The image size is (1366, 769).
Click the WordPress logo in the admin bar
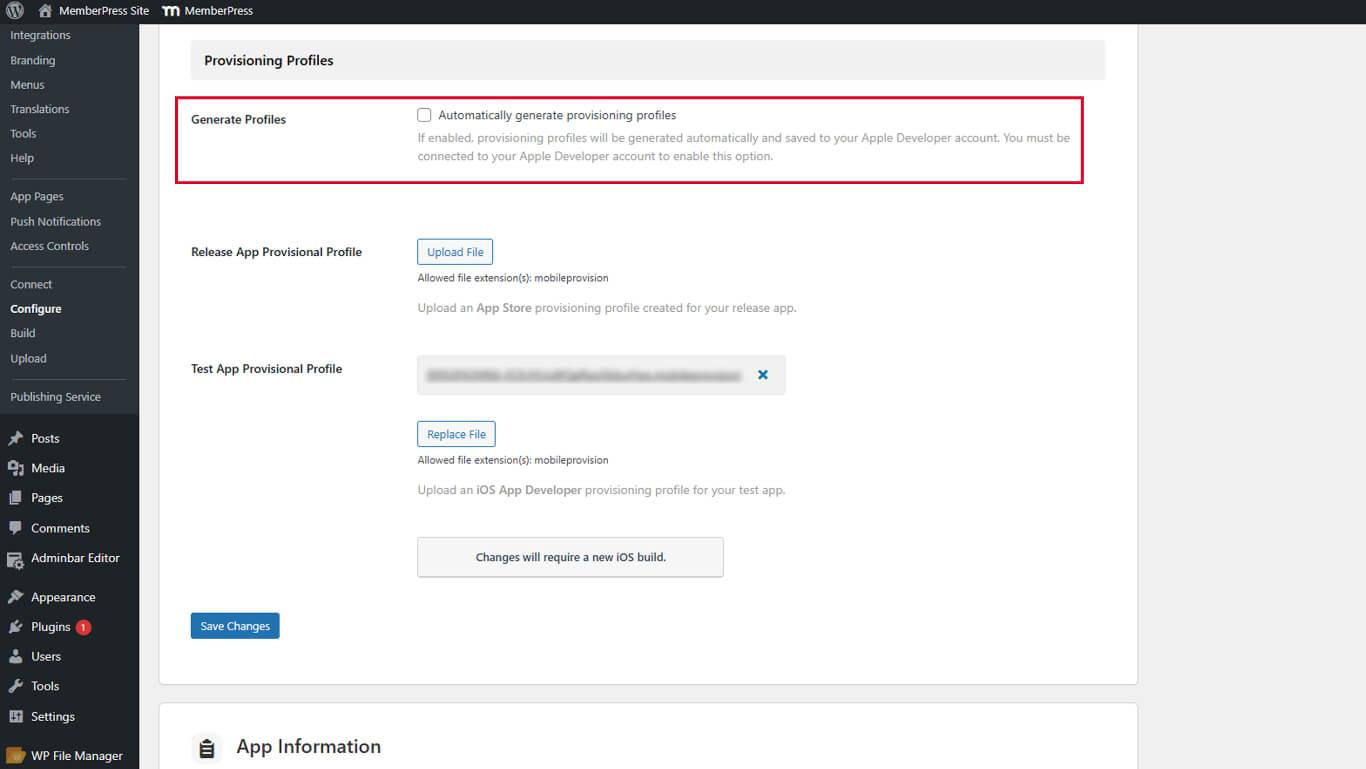(x=13, y=11)
